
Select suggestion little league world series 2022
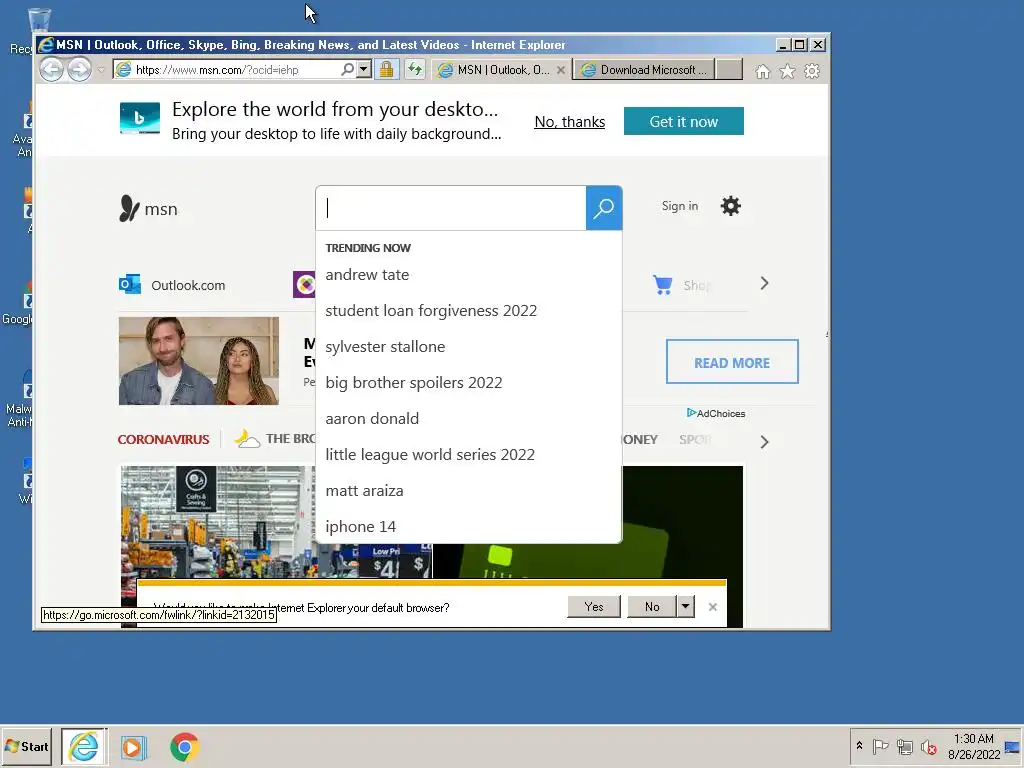coord(430,455)
